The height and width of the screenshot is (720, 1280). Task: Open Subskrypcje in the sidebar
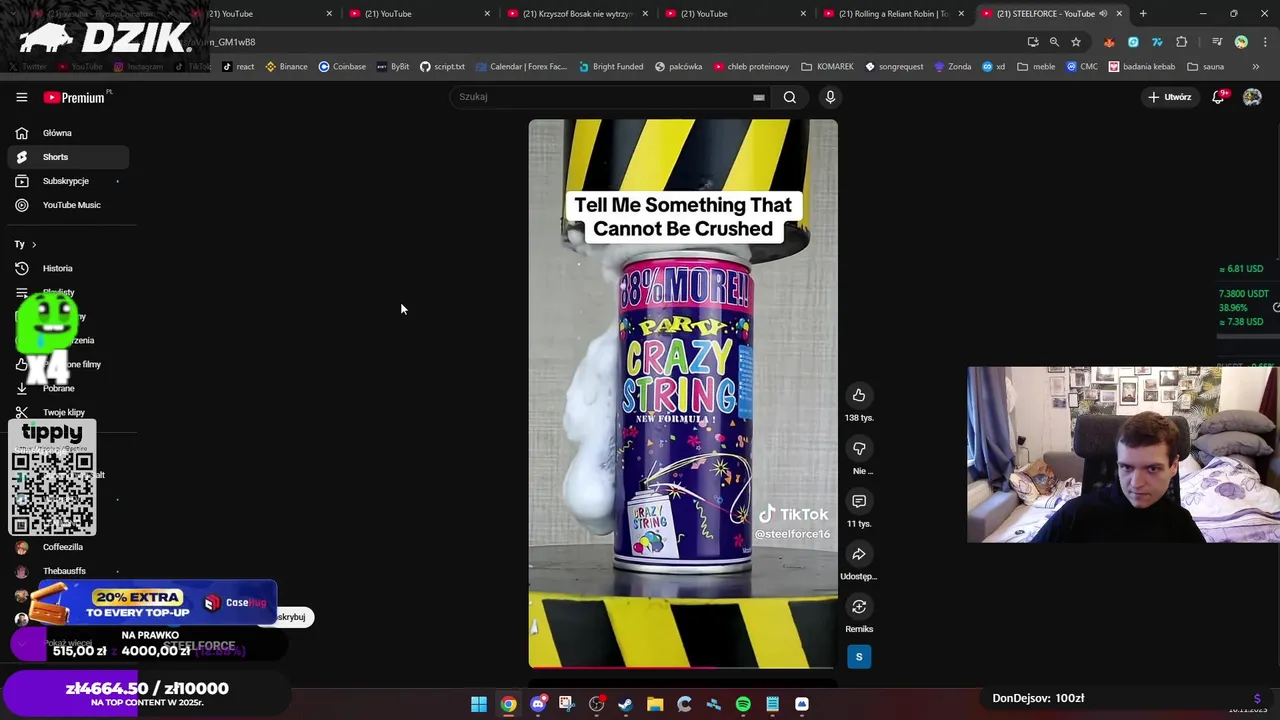(68, 181)
